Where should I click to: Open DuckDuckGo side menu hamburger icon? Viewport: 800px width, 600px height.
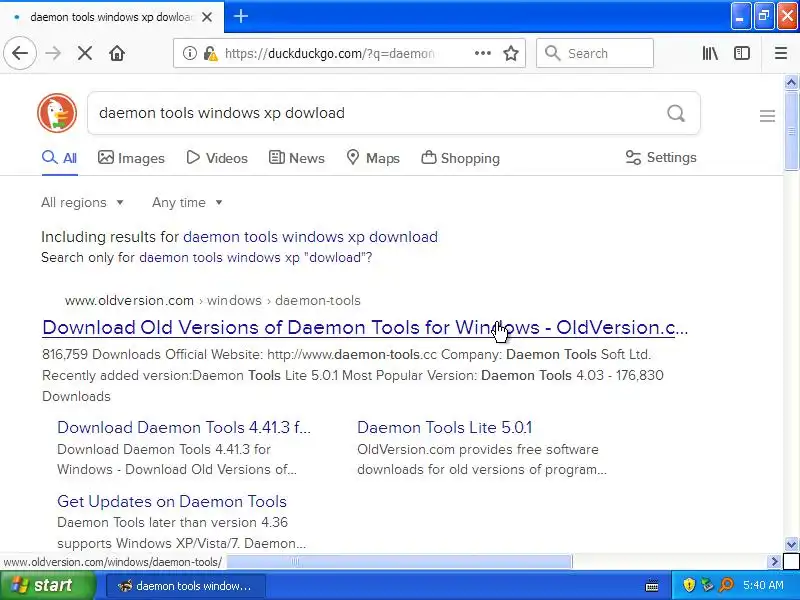[767, 116]
